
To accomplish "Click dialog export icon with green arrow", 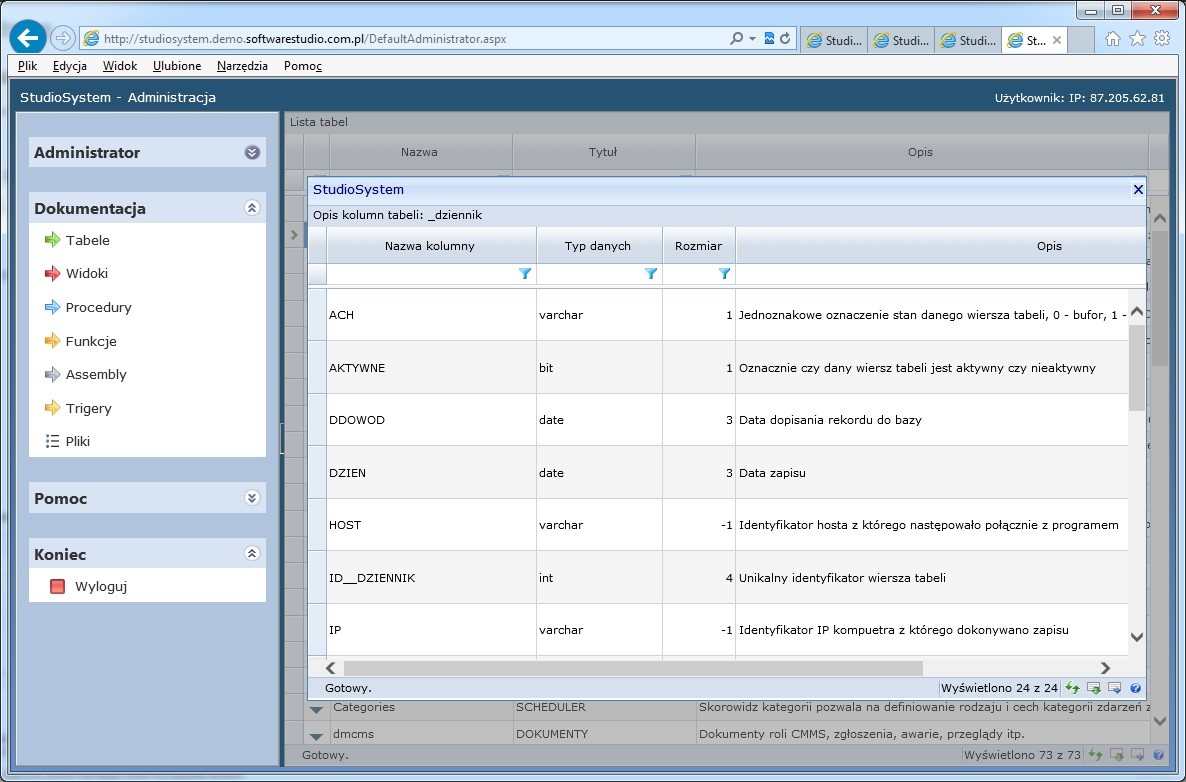I will [x=1094, y=687].
